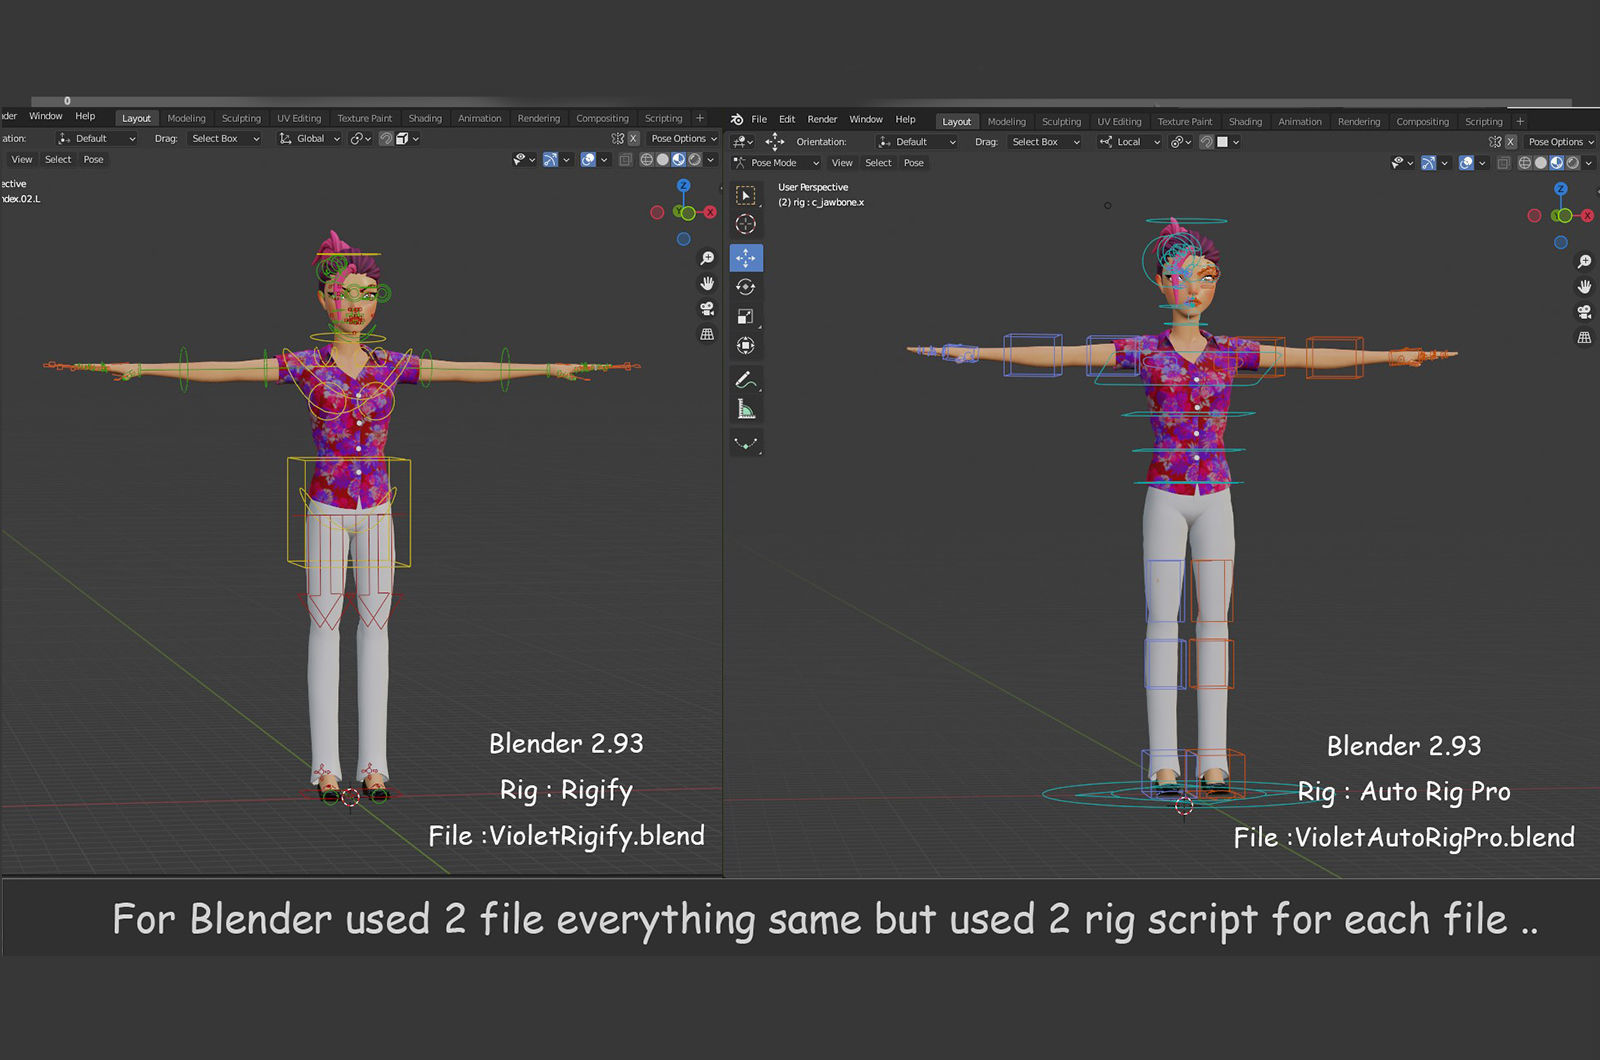Screen dimensions: 1600x1060
Task: Add workspace with plus in right window
Action: (1520, 122)
